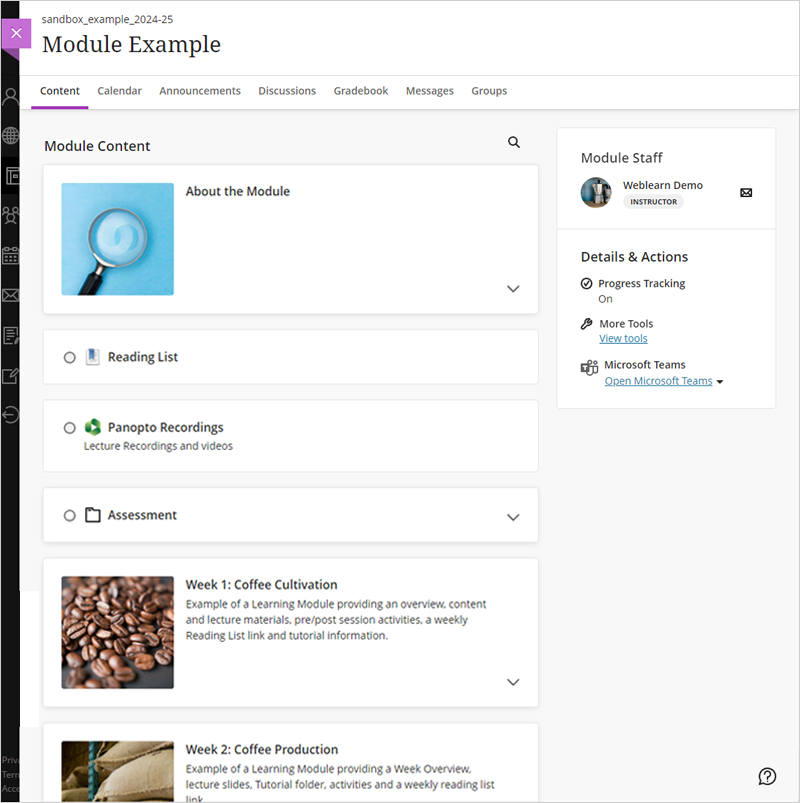
Task: Open calendar icon in left sidebar
Action: point(10,255)
